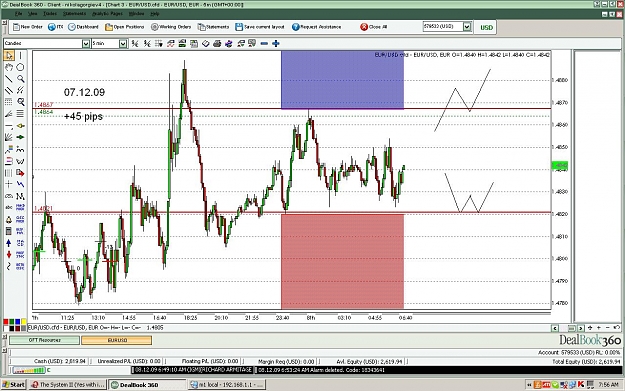Viewport: 625px width, 391px height.
Task: Click the 07.12.09 chart text label
Action: click(85, 92)
